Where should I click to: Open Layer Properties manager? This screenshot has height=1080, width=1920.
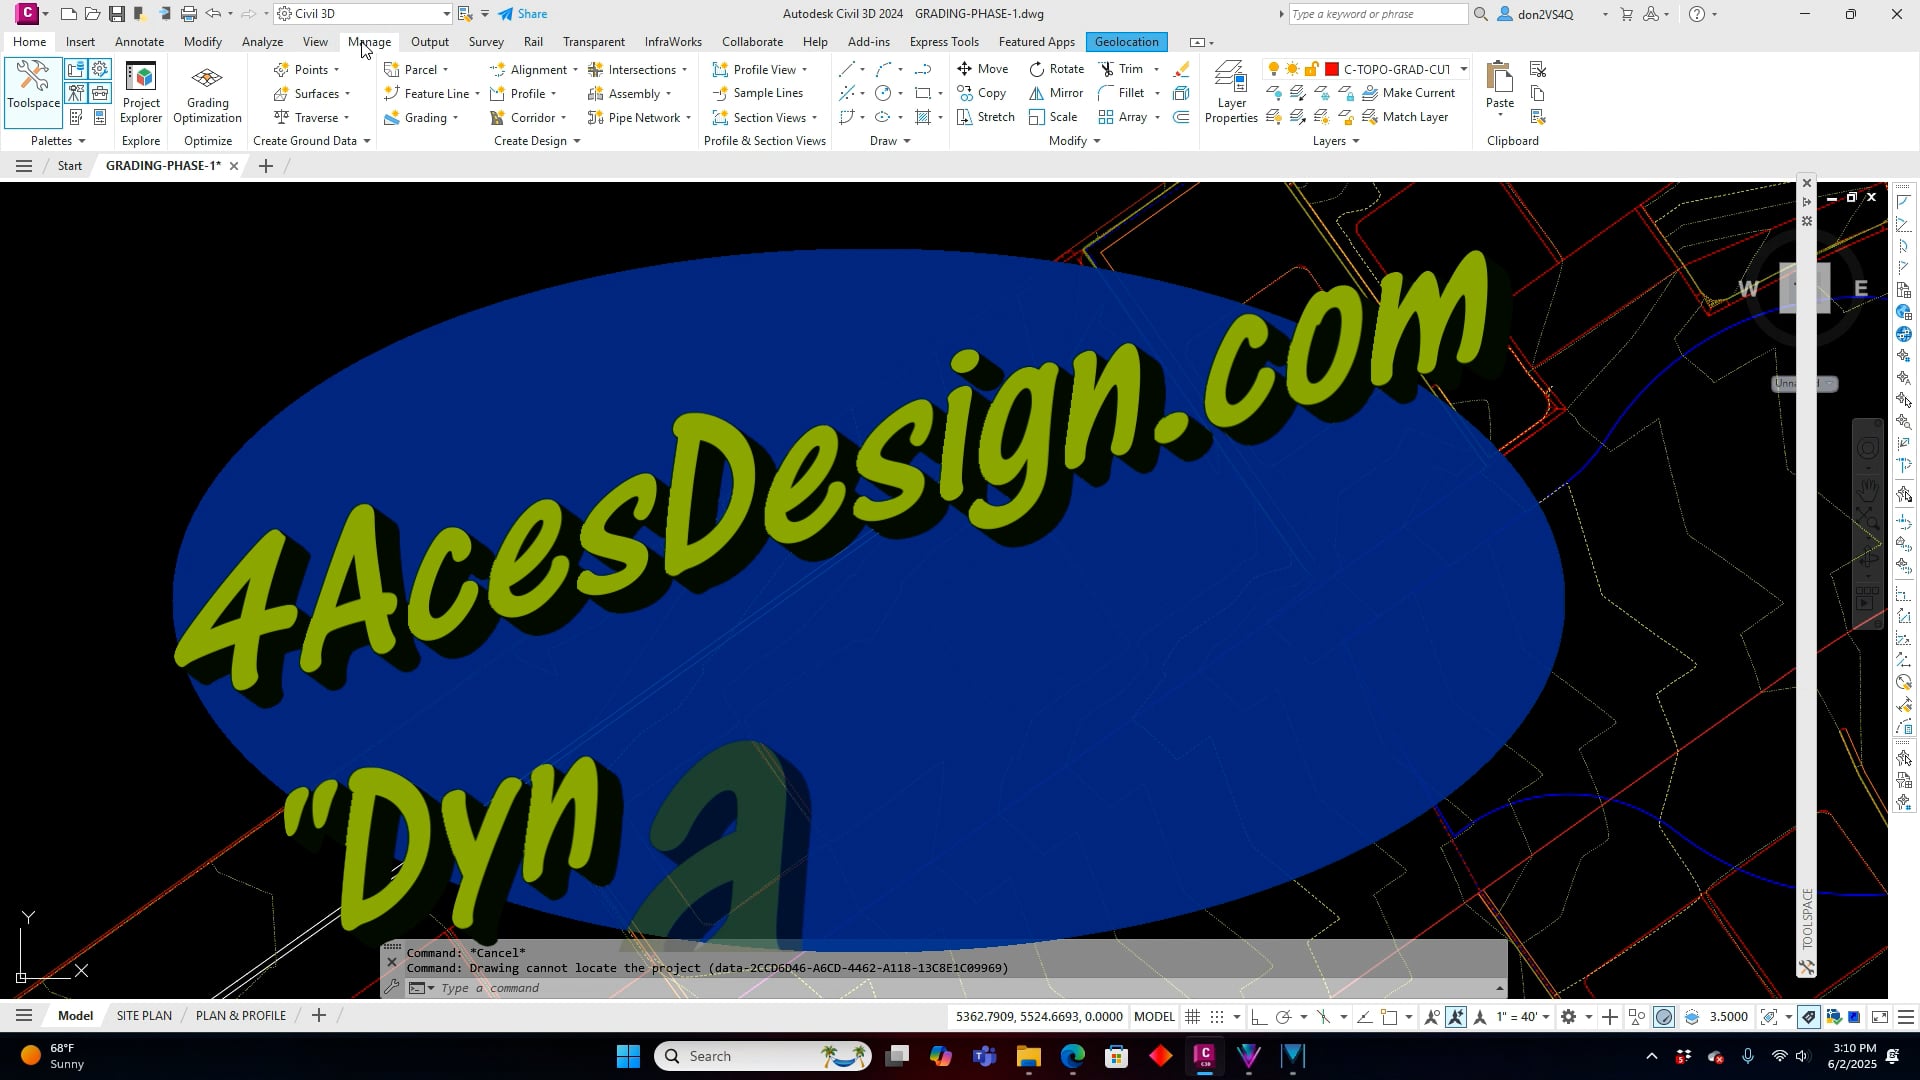1231,93
